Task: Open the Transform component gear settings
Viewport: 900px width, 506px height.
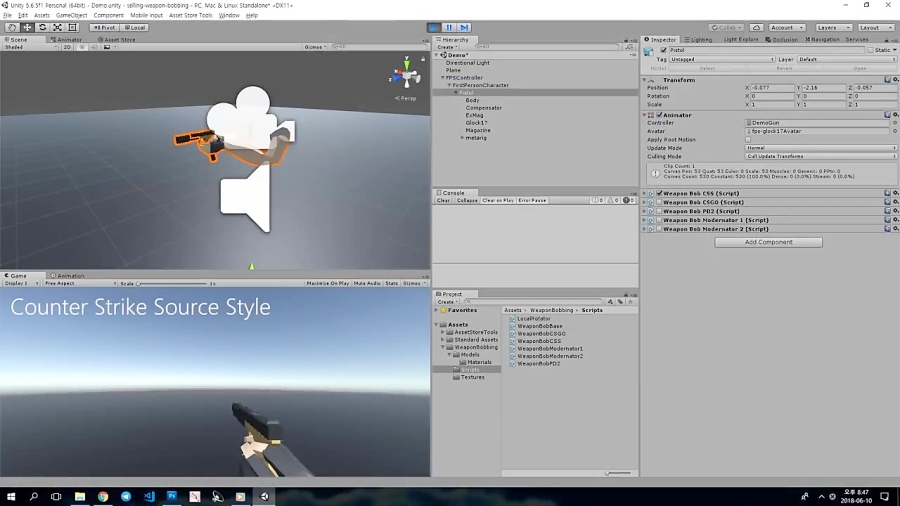Action: point(894,80)
